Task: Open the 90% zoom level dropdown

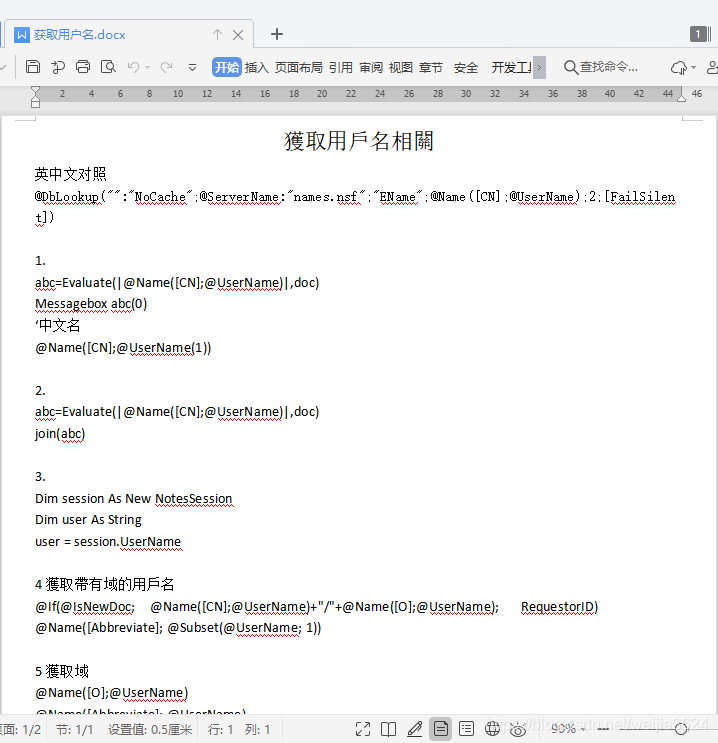Action: (568, 729)
